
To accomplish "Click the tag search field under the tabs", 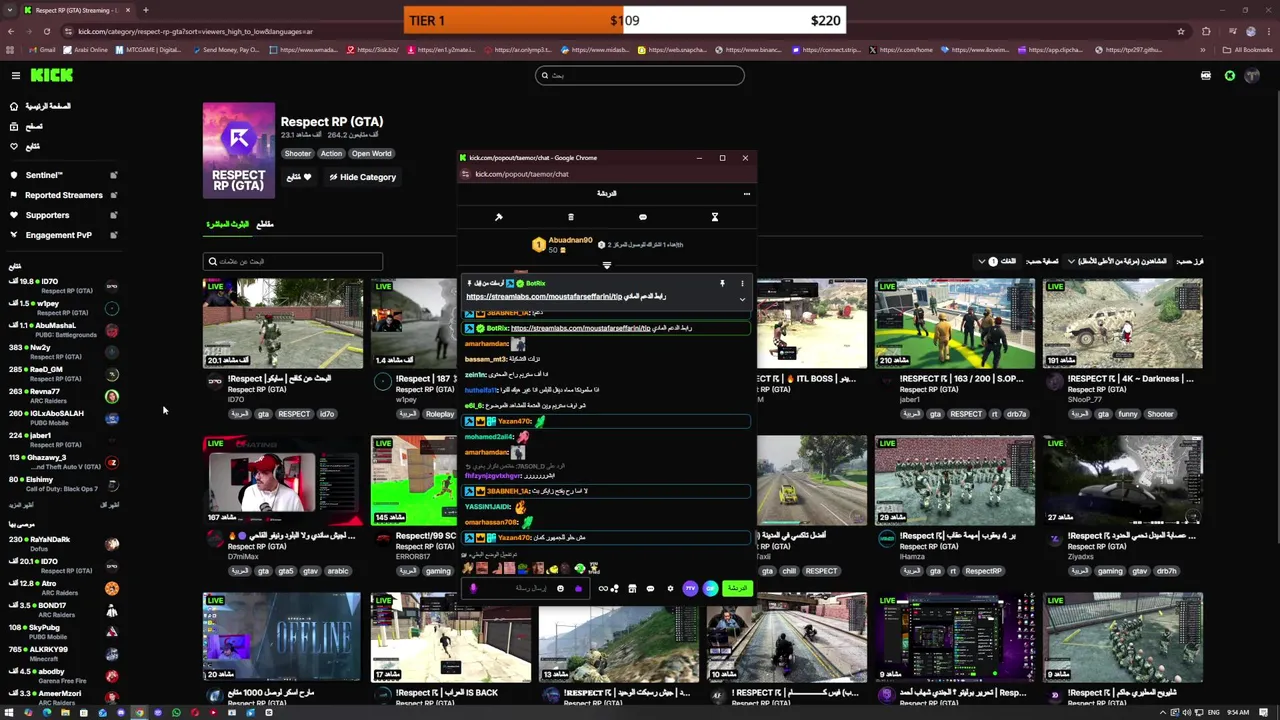I will pyautogui.click(x=293, y=261).
